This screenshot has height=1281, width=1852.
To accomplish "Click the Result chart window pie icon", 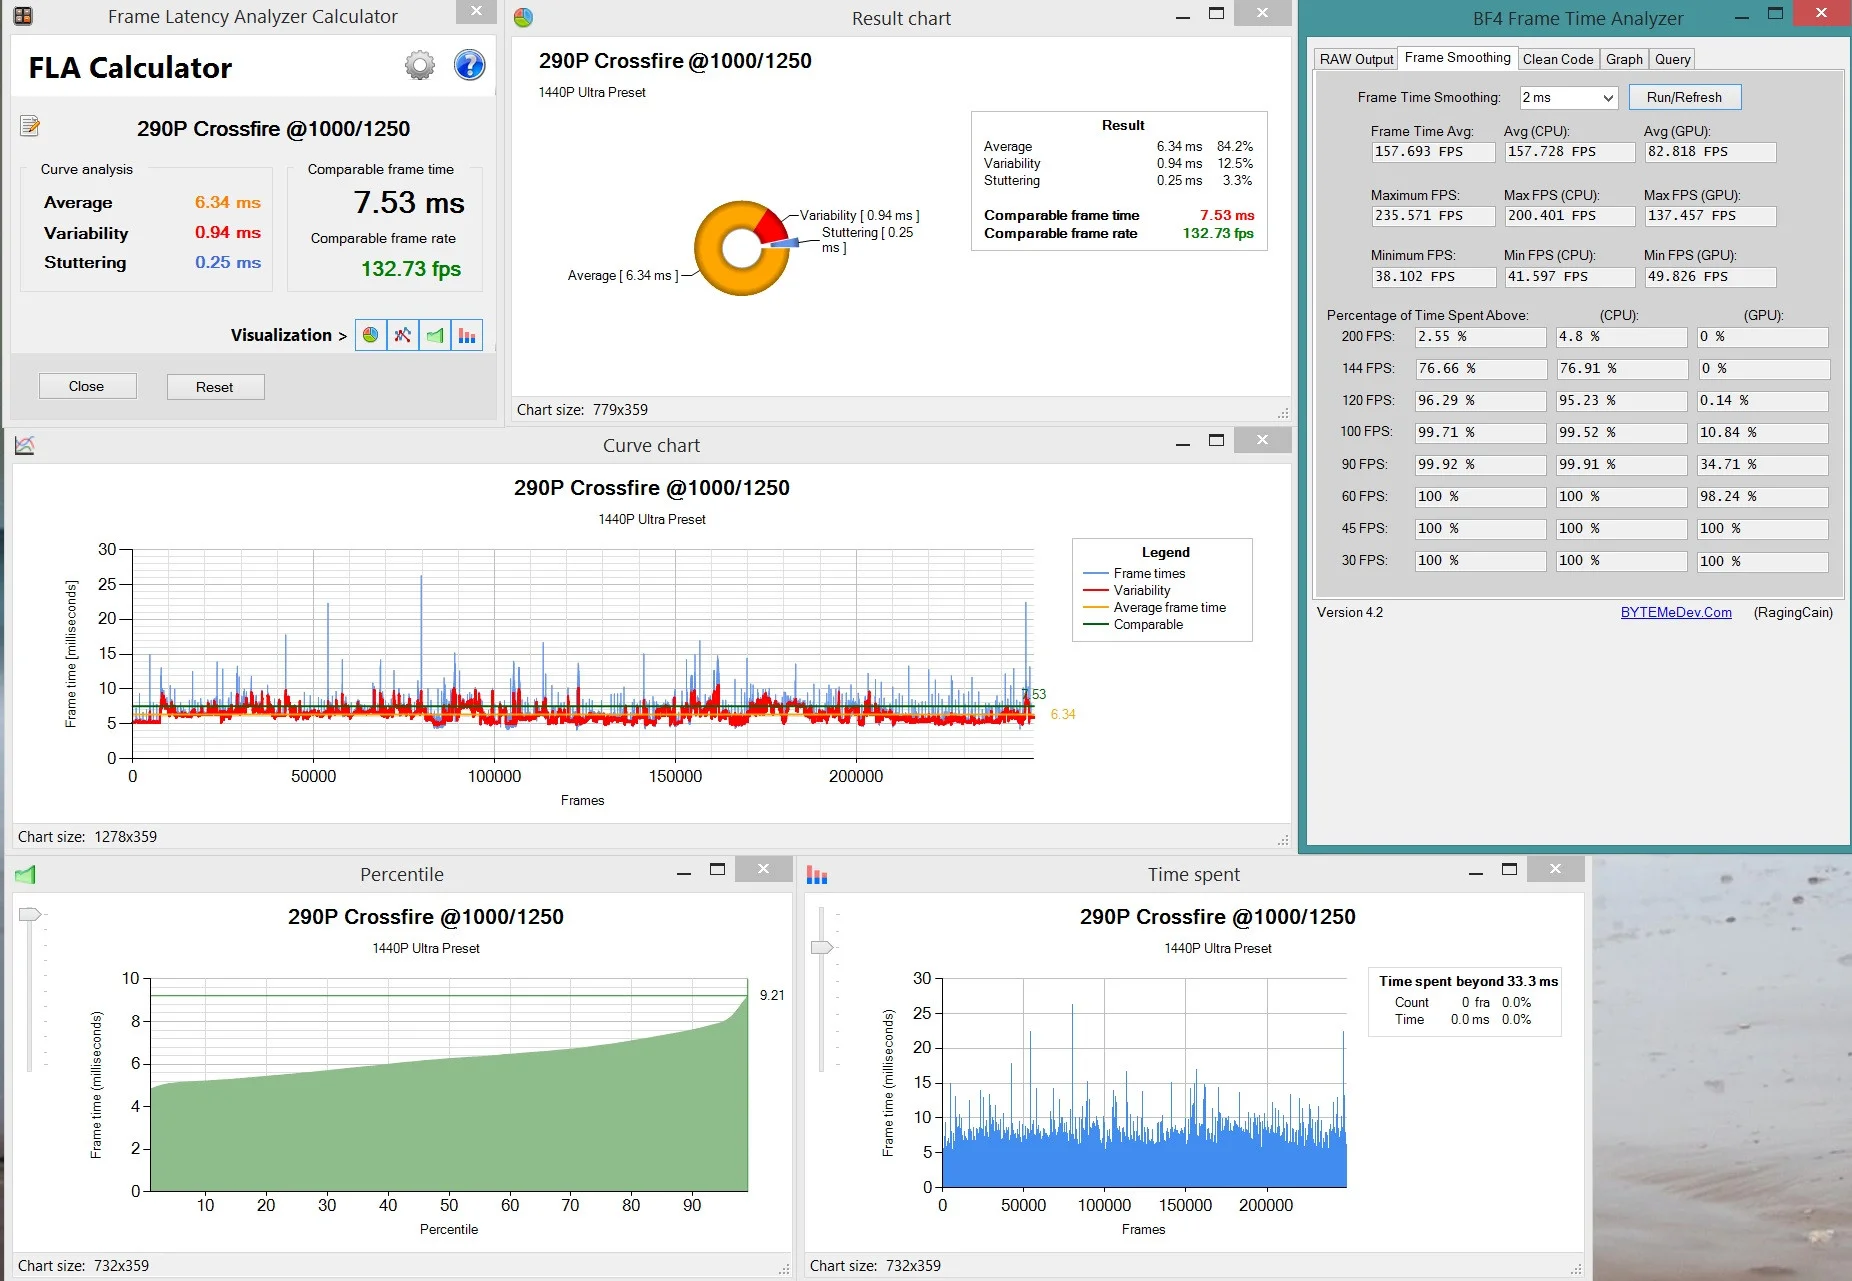I will 523,18.
